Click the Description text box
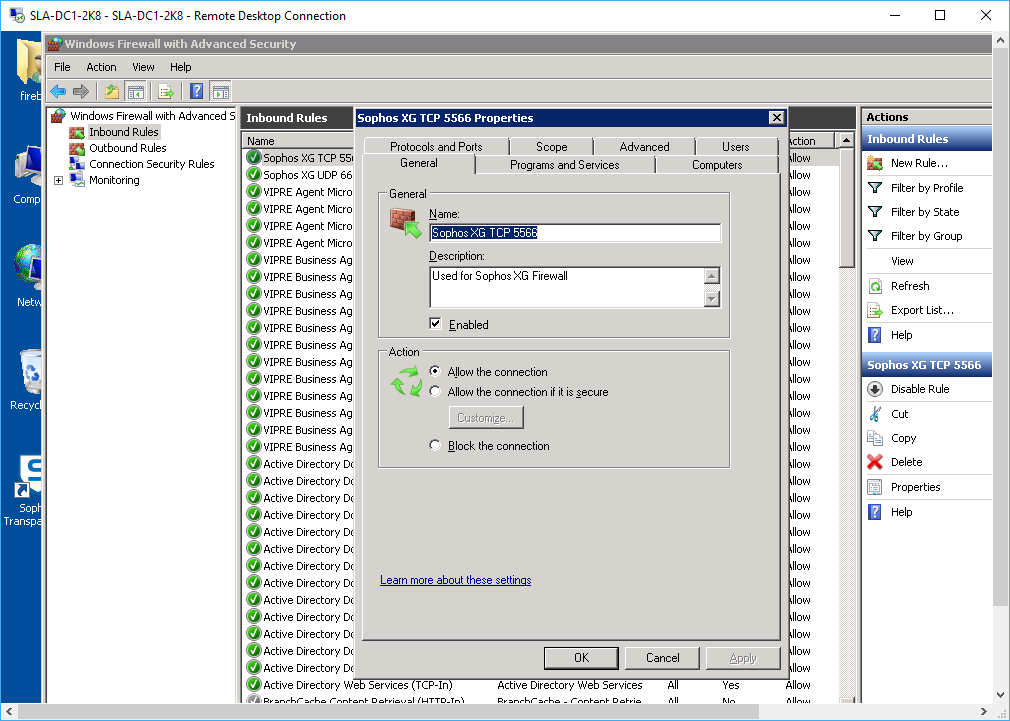Screen dimensions: 1010x721 (567, 287)
